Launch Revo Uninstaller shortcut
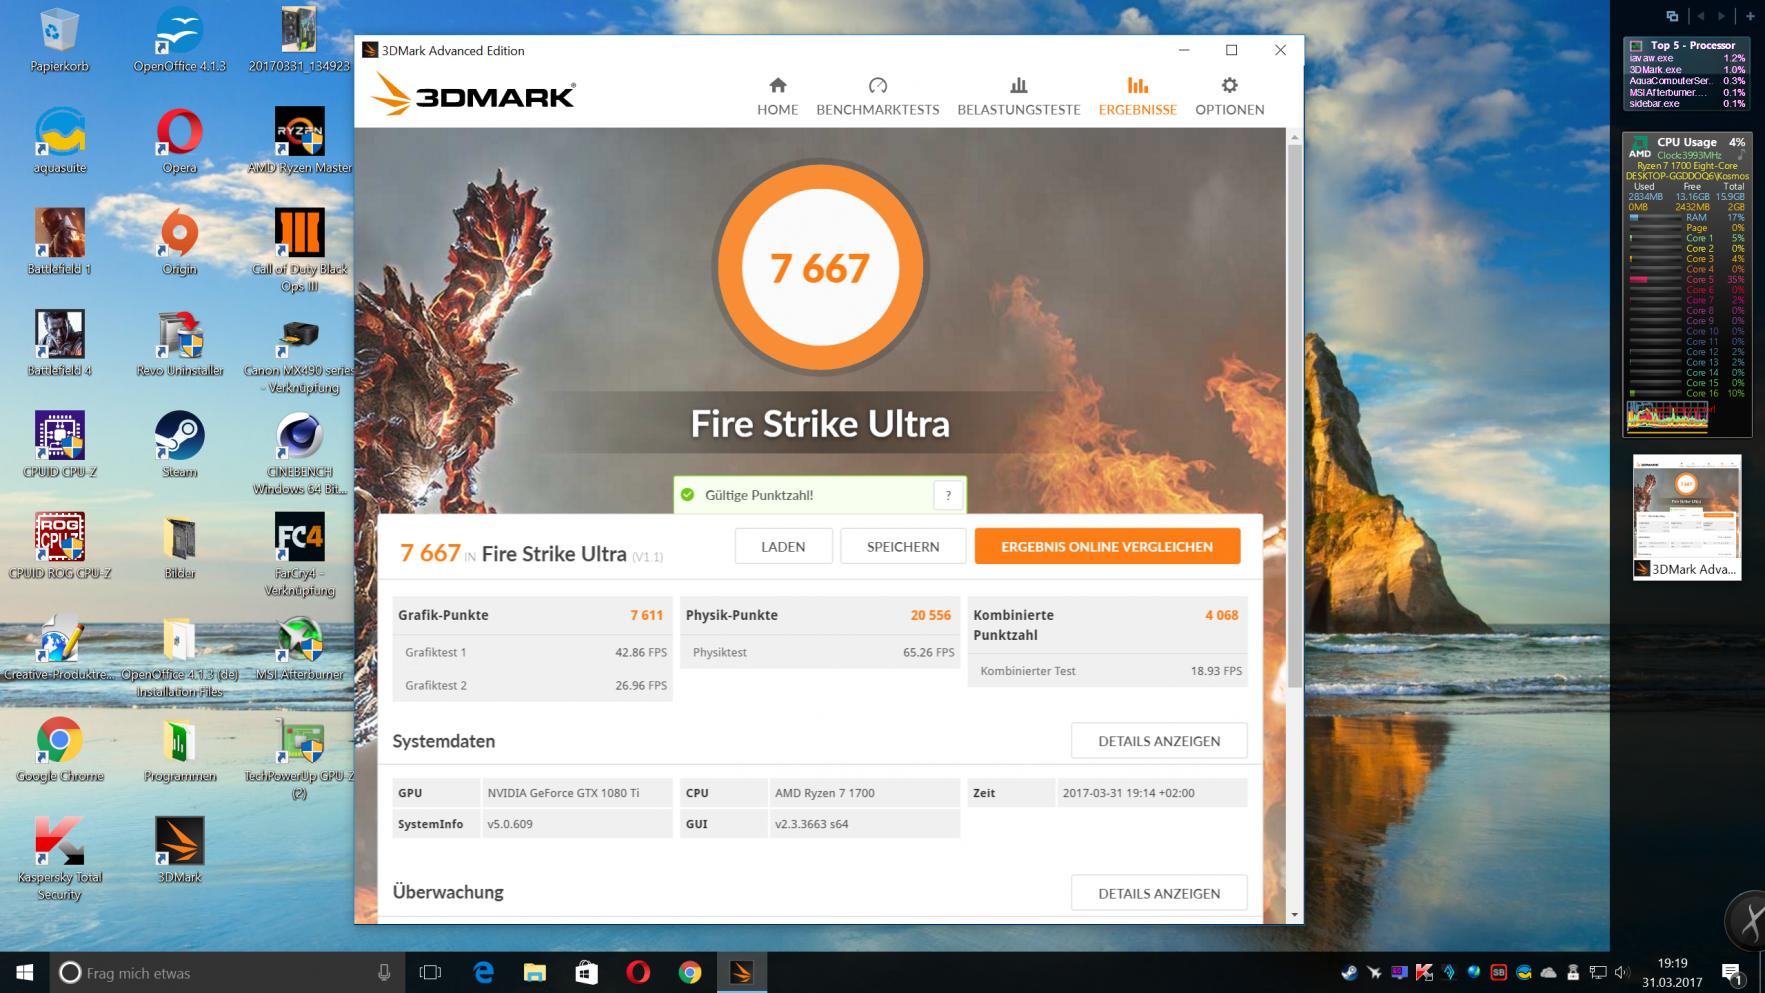This screenshot has width=1765, height=993. [180, 343]
